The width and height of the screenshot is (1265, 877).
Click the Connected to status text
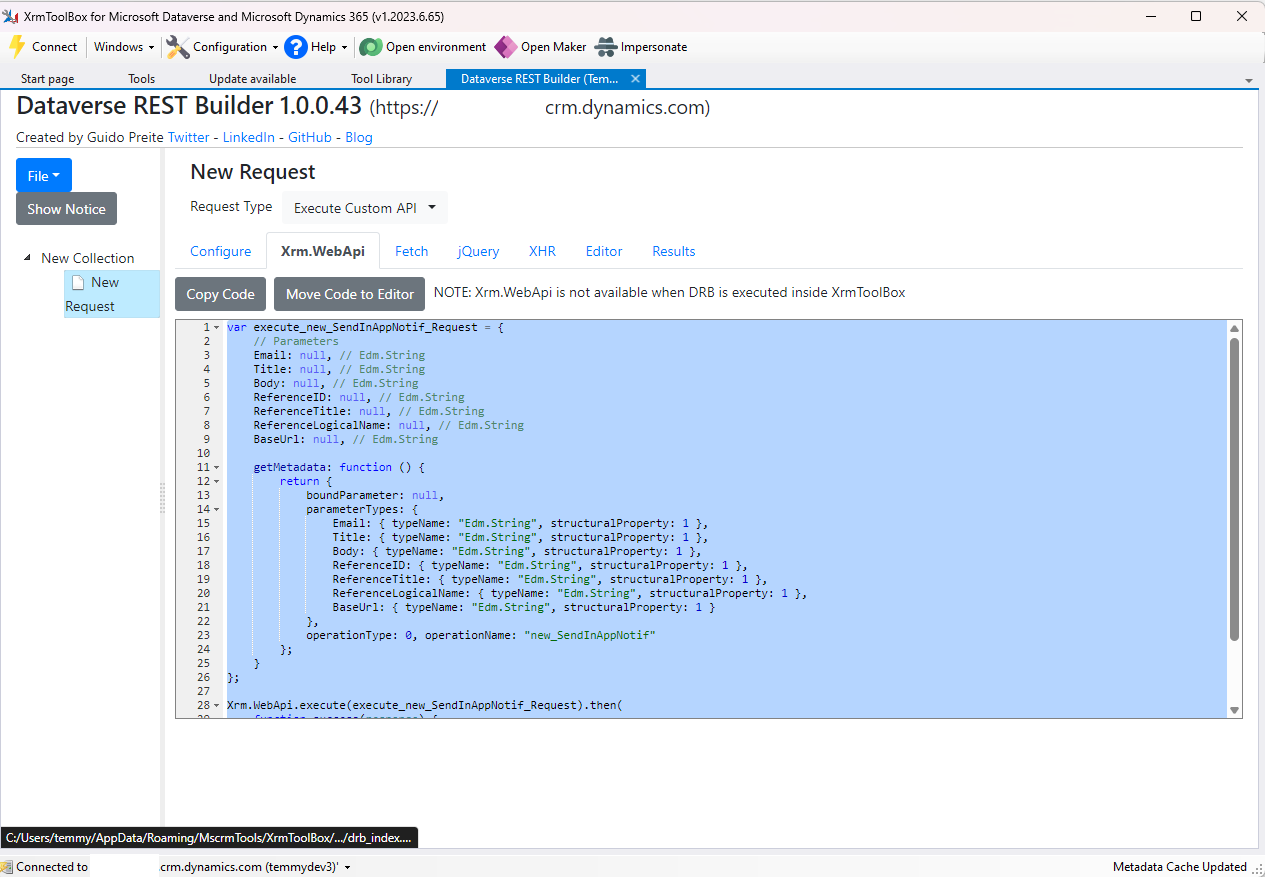coord(52,867)
